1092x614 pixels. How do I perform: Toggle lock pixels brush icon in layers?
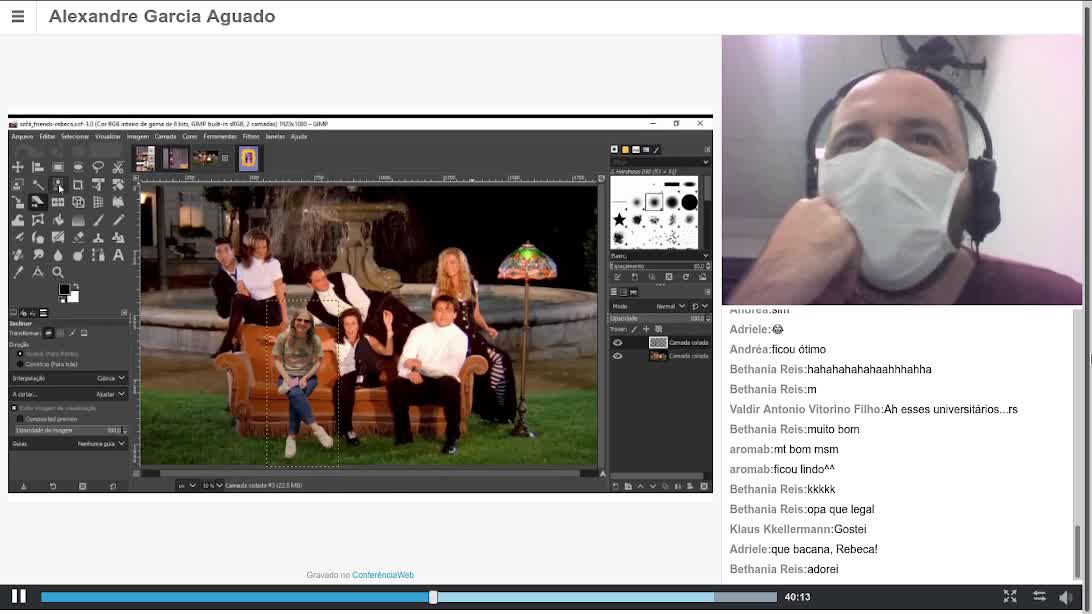pos(634,329)
